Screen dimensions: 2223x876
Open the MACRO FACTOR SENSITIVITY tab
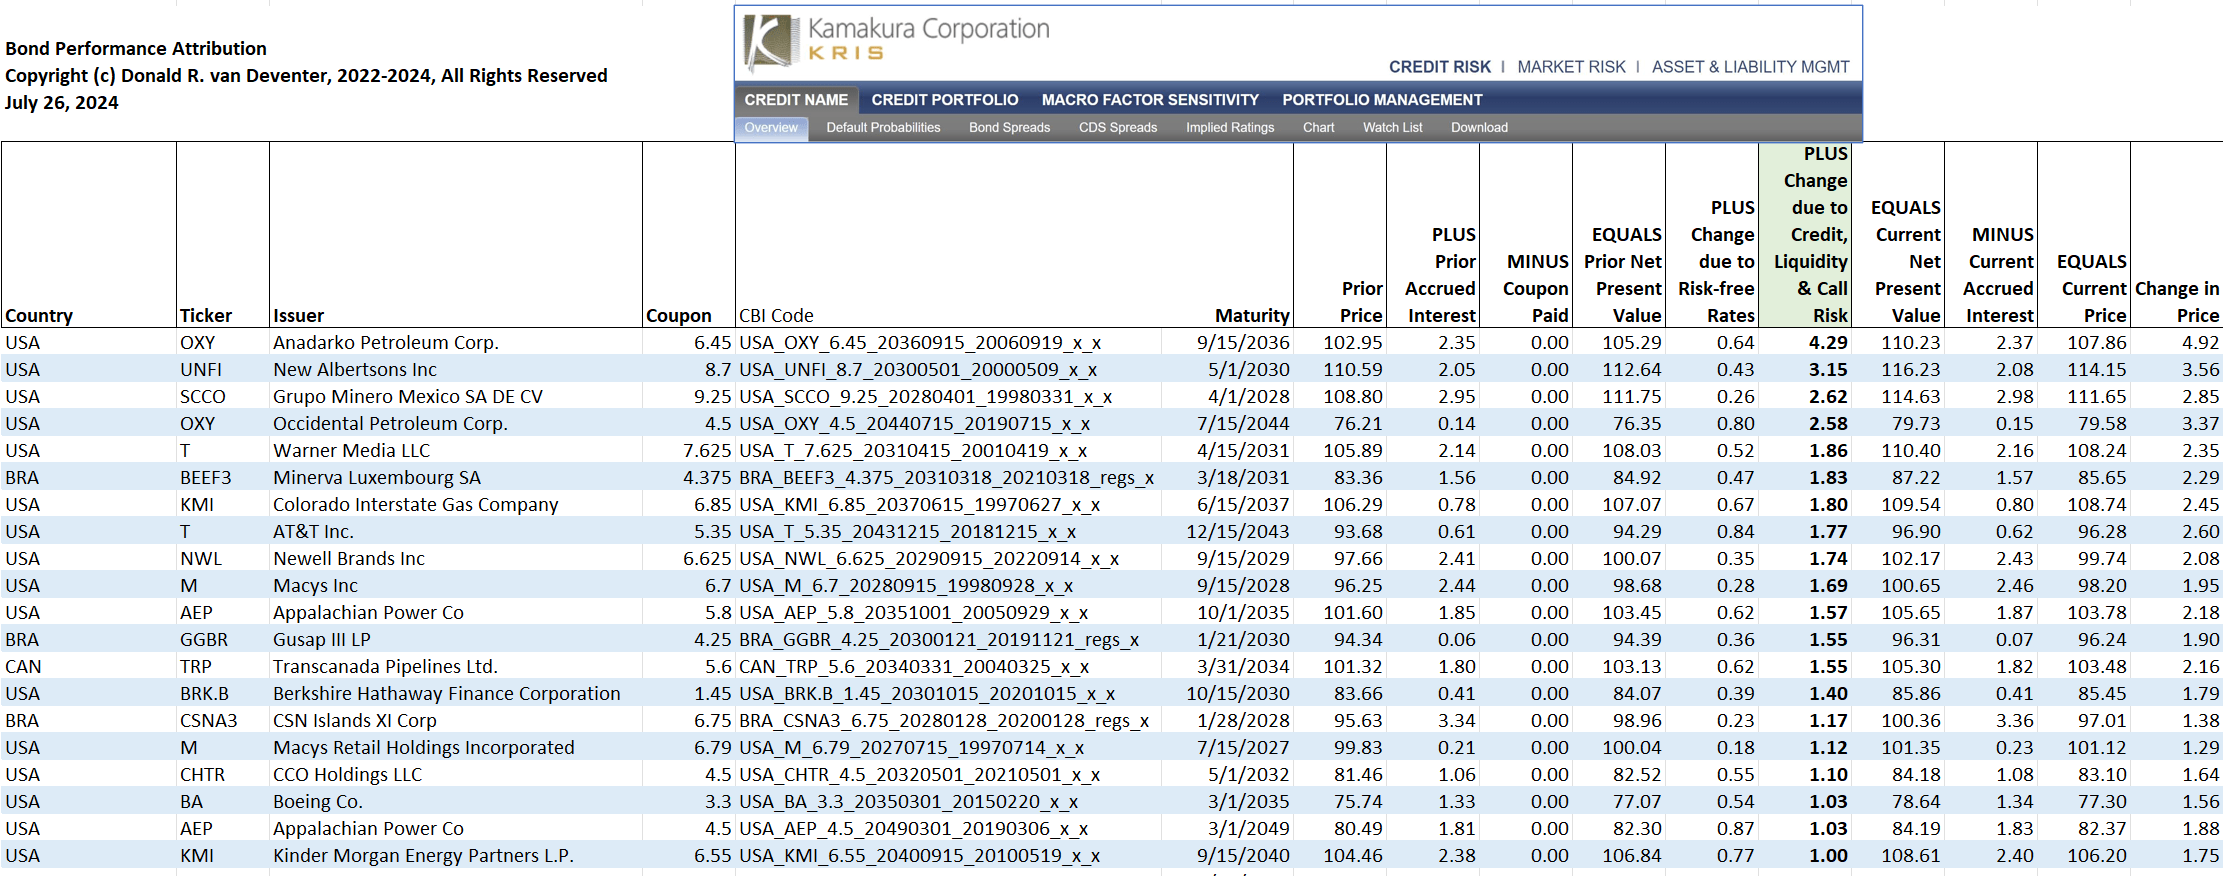[x=1150, y=100]
